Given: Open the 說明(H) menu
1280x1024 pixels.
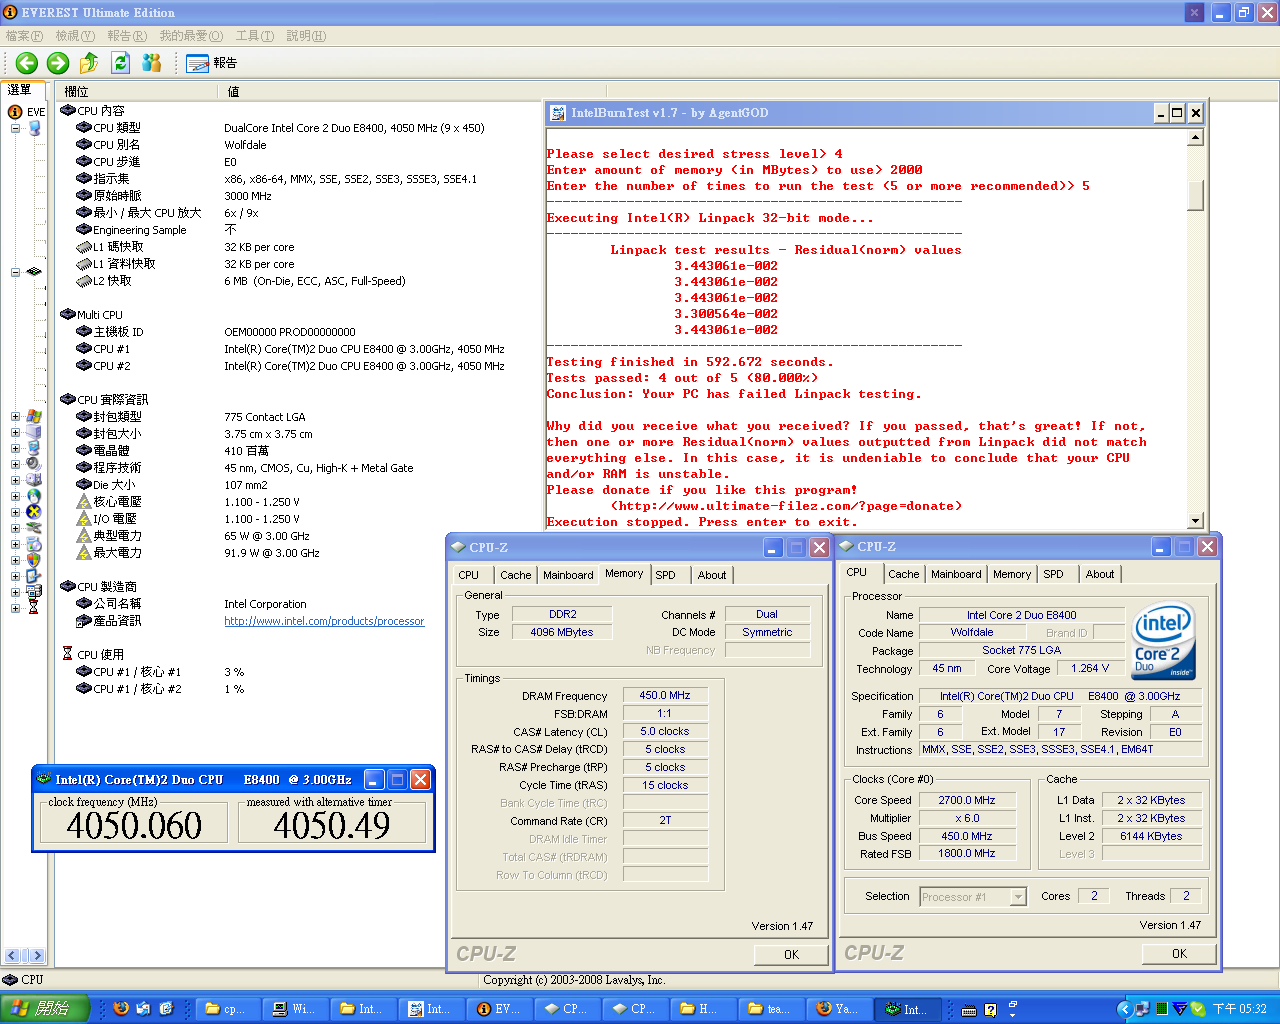Looking at the screenshot, I should point(306,36).
